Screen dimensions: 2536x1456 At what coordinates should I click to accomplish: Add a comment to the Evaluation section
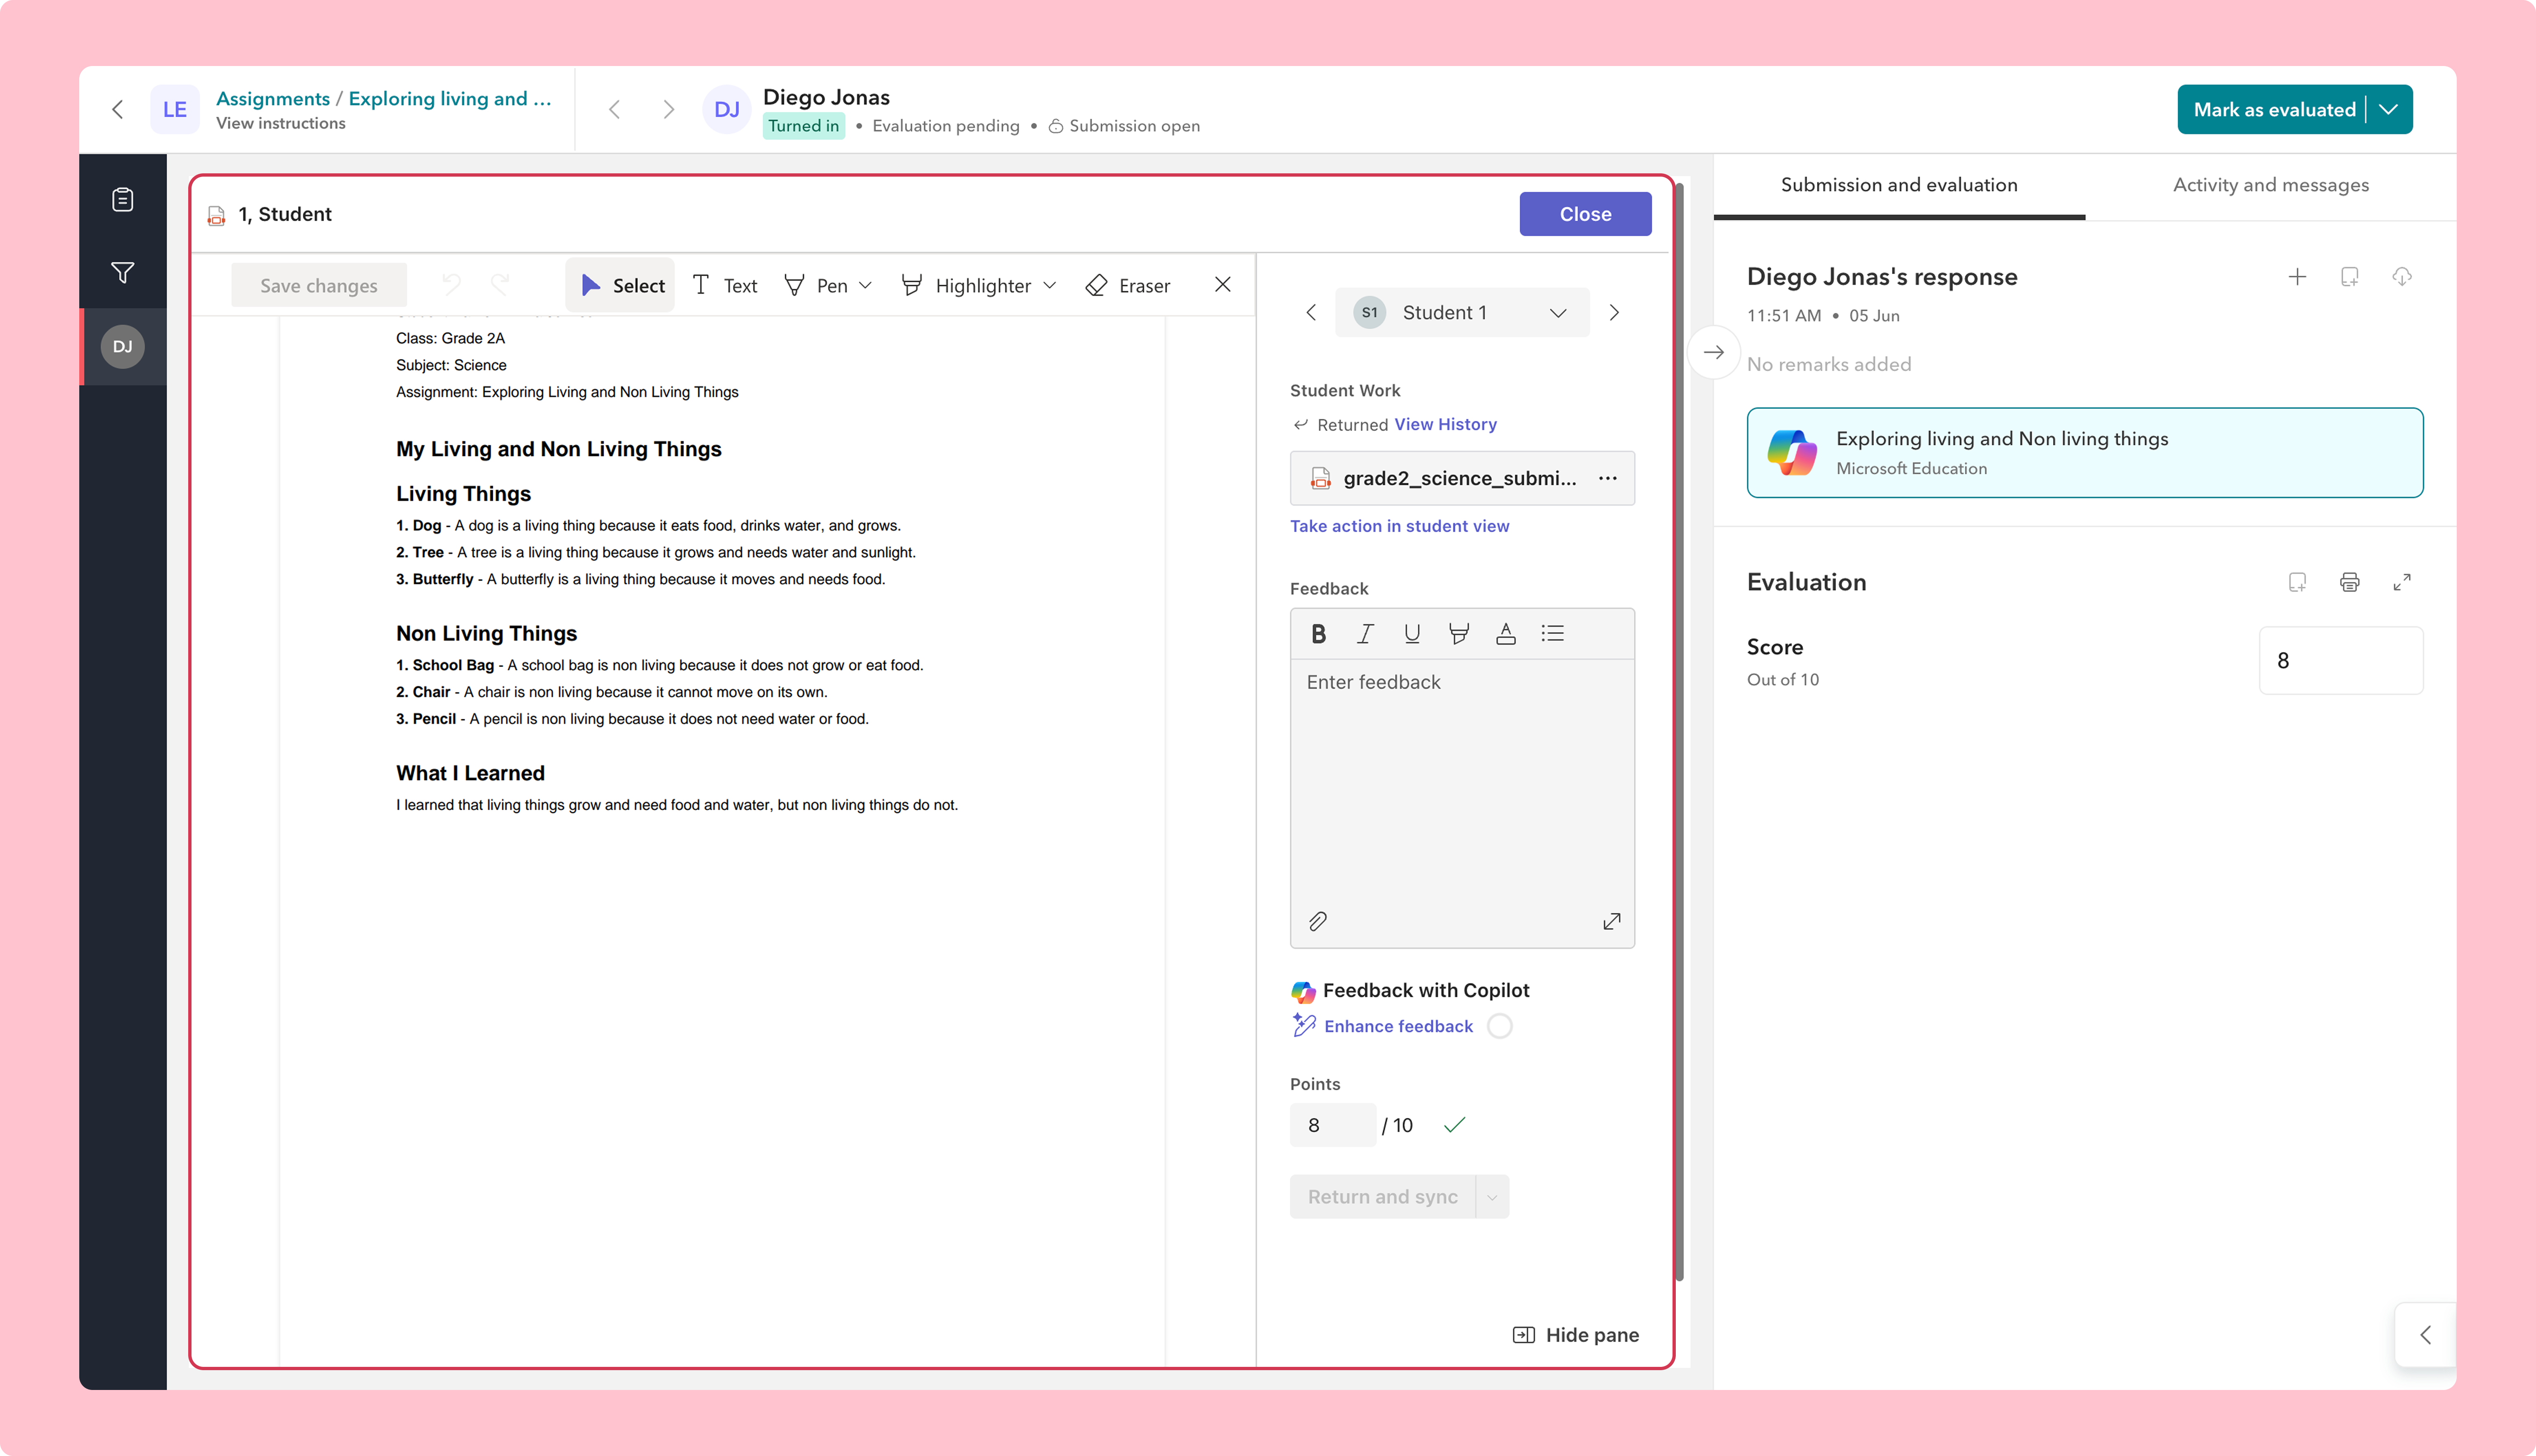click(2297, 582)
